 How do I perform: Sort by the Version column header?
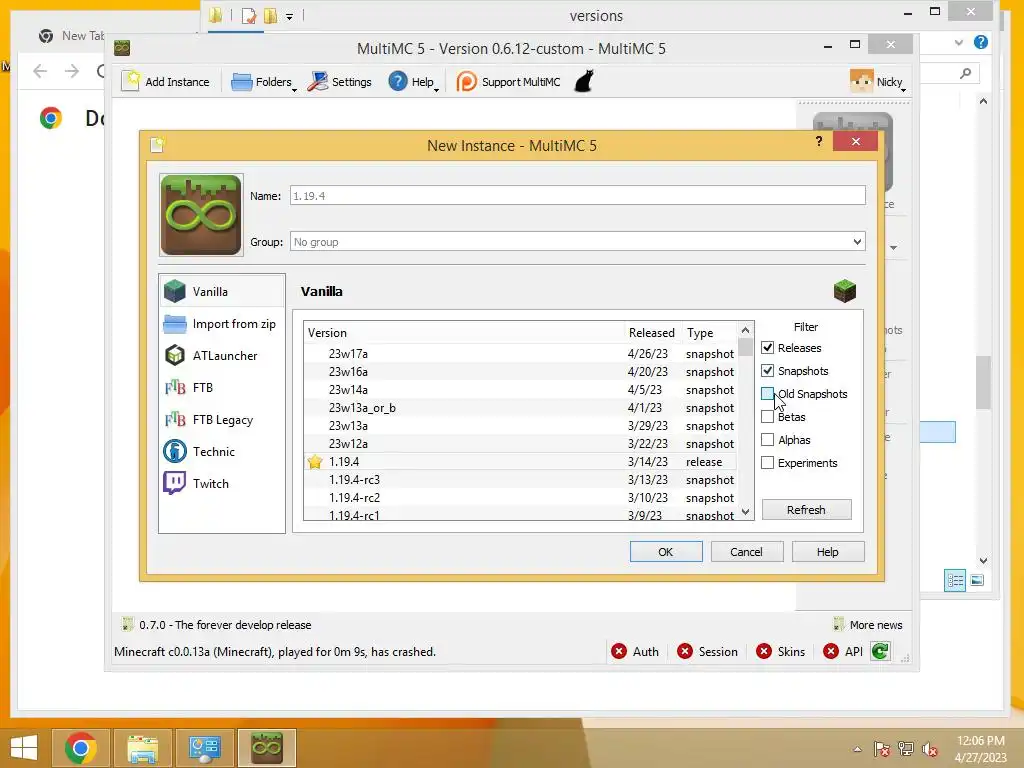point(464,332)
